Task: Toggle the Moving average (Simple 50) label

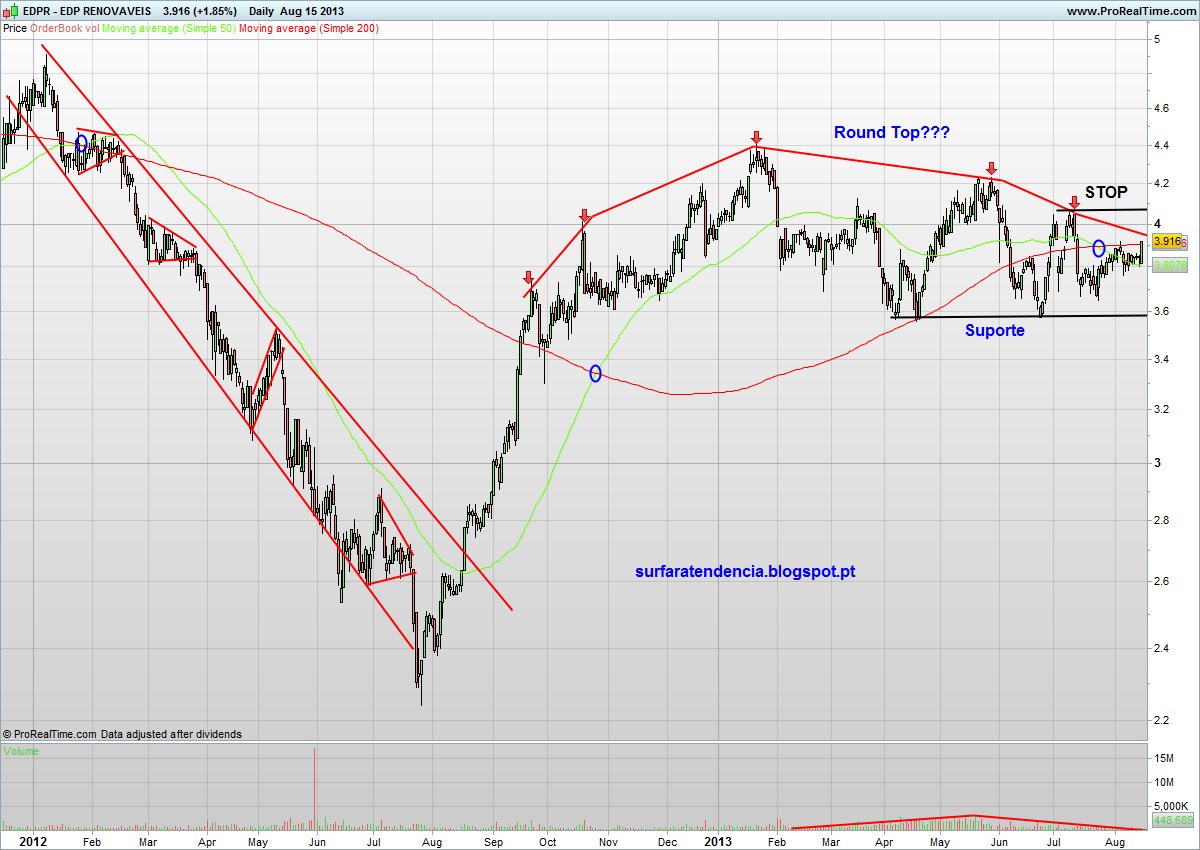Action: pos(168,29)
